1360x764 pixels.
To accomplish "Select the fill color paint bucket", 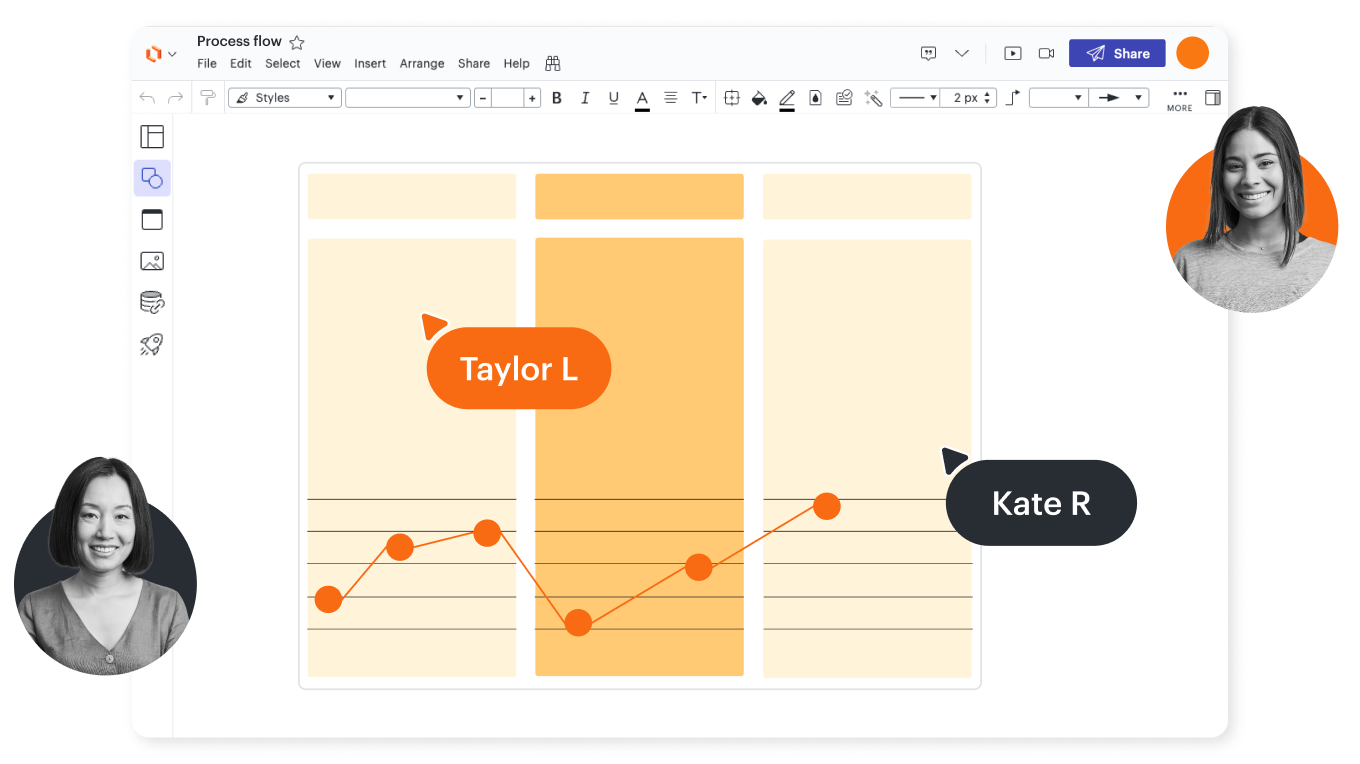I will [x=759, y=98].
